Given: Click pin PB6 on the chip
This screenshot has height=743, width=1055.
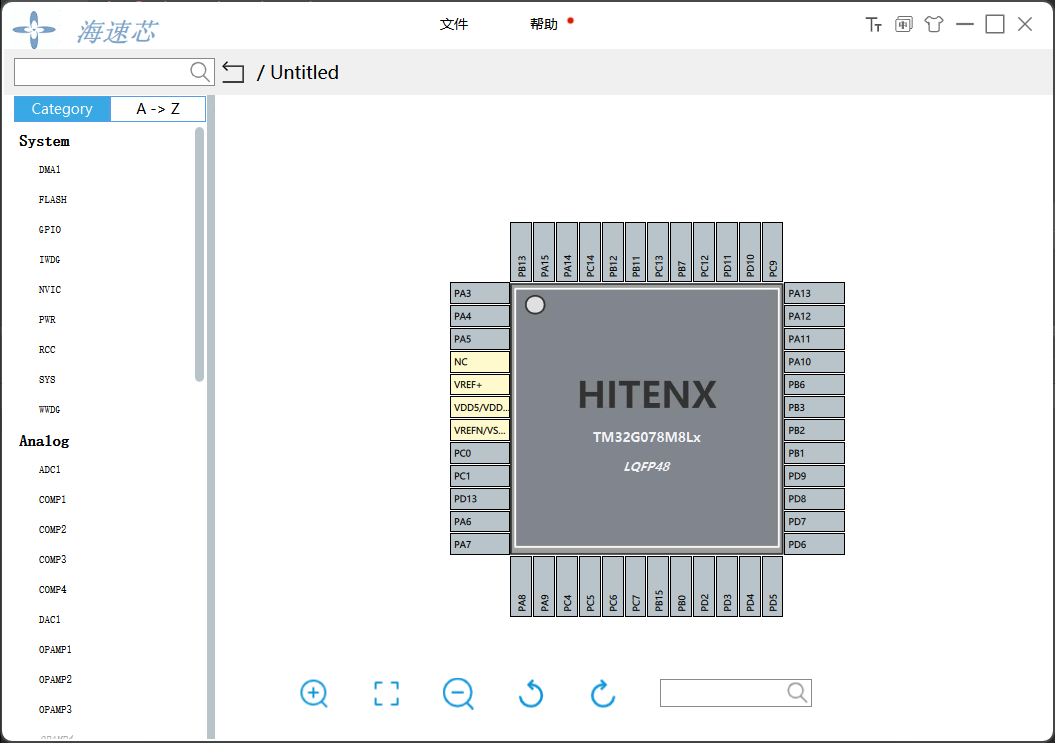Looking at the screenshot, I should (814, 385).
